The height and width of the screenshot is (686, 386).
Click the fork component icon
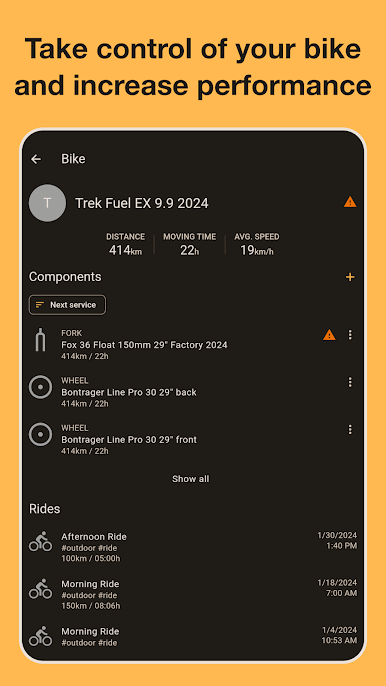[40, 340]
